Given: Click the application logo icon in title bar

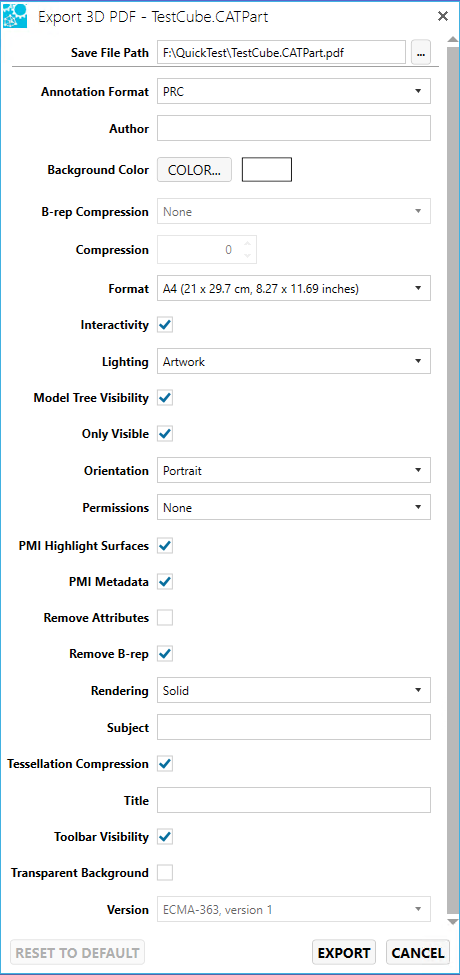Looking at the screenshot, I should pos(15,16).
